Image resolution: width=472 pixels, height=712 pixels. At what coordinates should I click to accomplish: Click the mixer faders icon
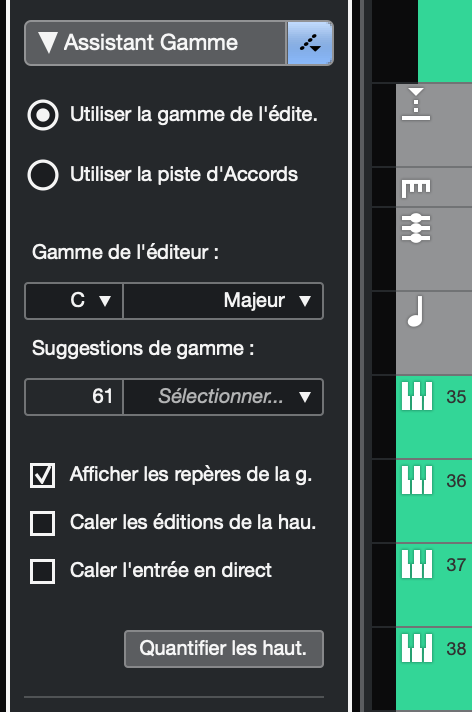pos(416,228)
